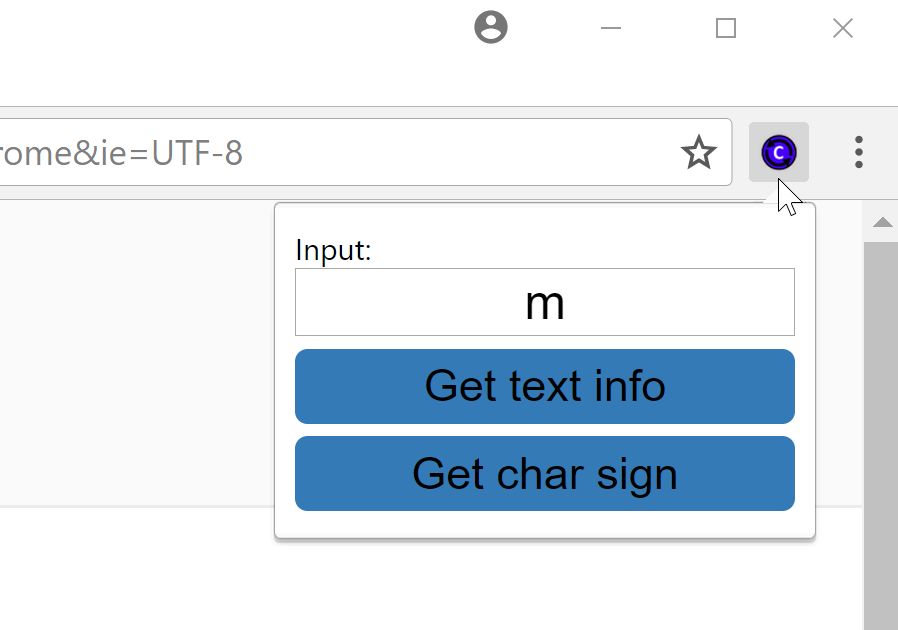The width and height of the screenshot is (898, 630).
Task: Close the browser window
Action: click(842, 28)
